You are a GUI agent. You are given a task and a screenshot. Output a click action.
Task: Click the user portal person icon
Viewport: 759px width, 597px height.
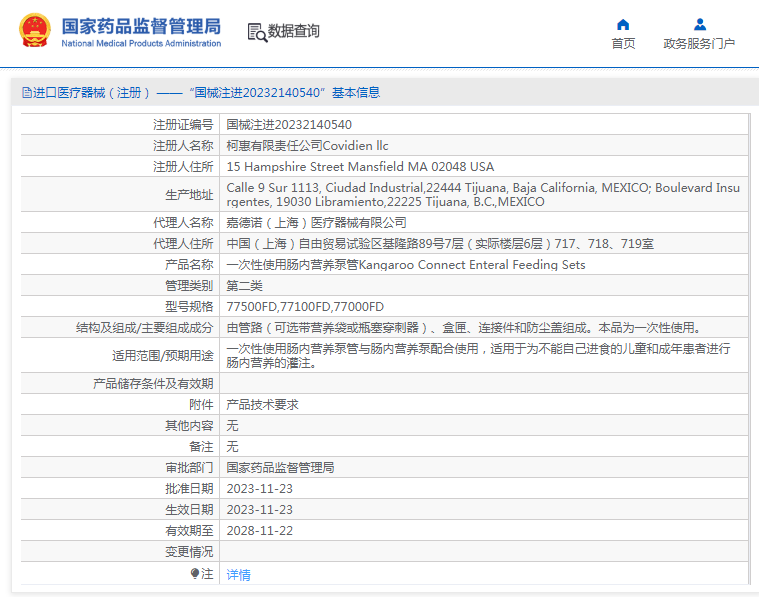pos(699,24)
